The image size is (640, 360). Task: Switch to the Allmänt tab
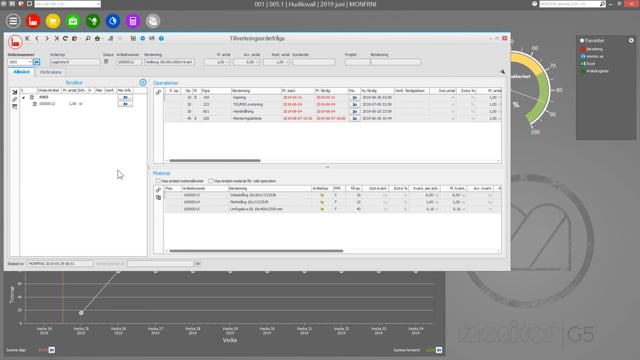(x=21, y=72)
